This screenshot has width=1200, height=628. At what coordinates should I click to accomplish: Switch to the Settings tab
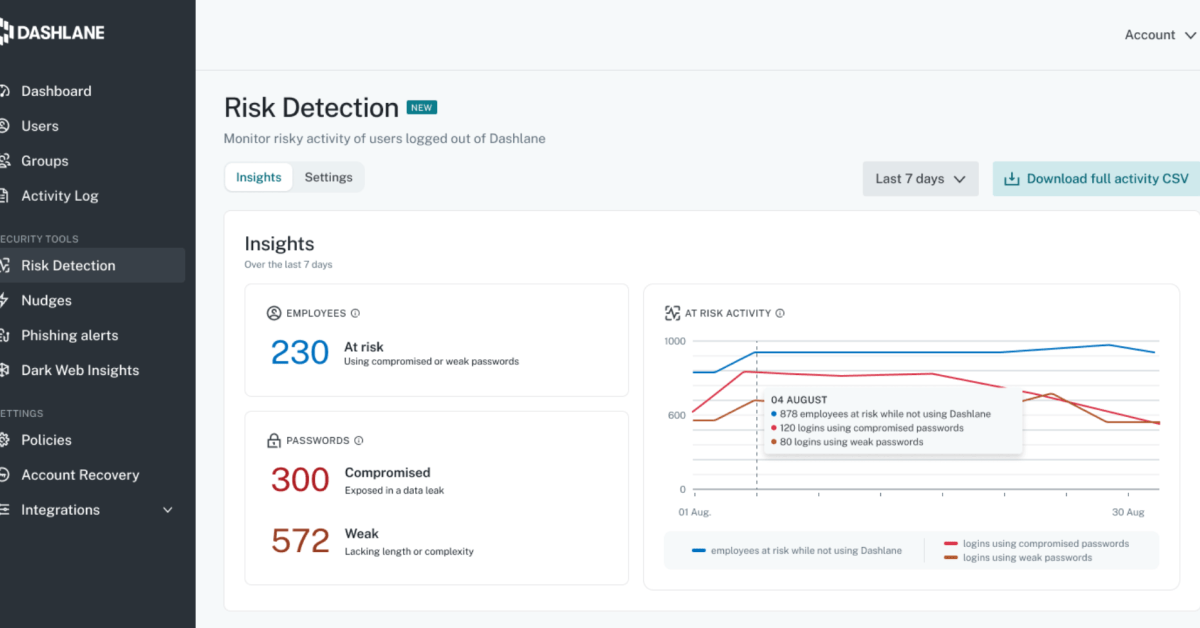(x=329, y=177)
